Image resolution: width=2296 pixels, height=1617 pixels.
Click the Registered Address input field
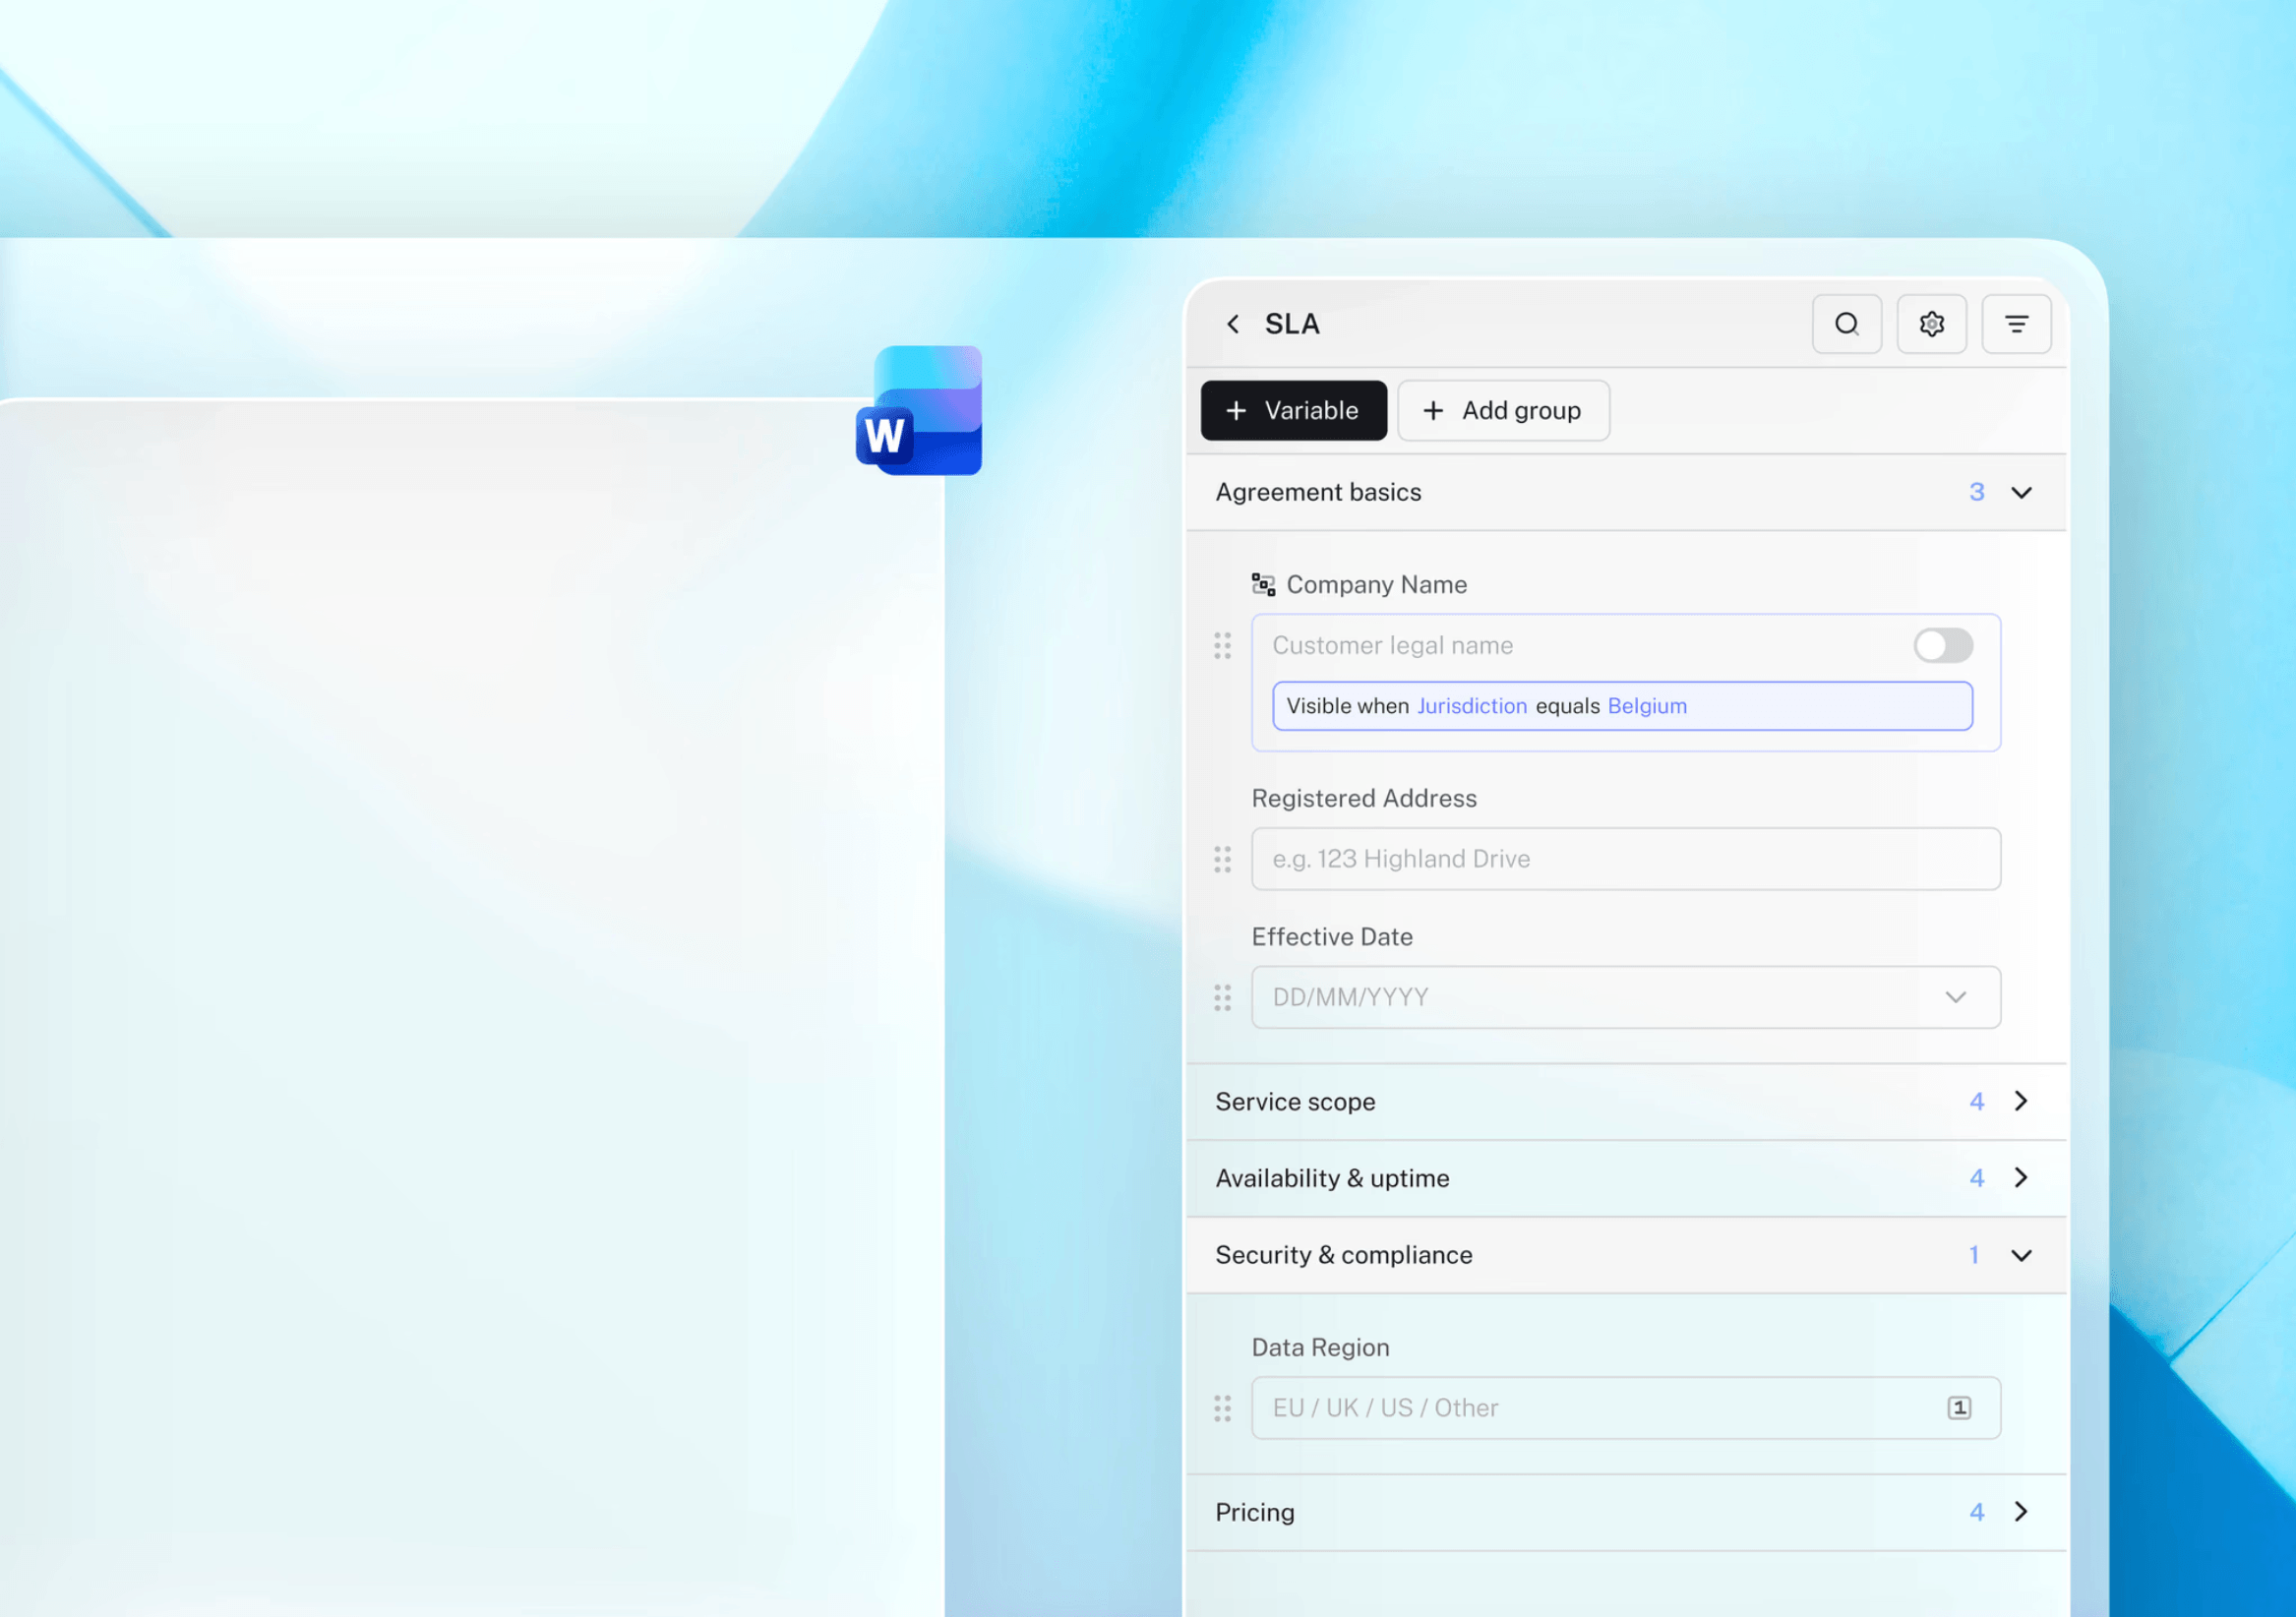[1624, 859]
